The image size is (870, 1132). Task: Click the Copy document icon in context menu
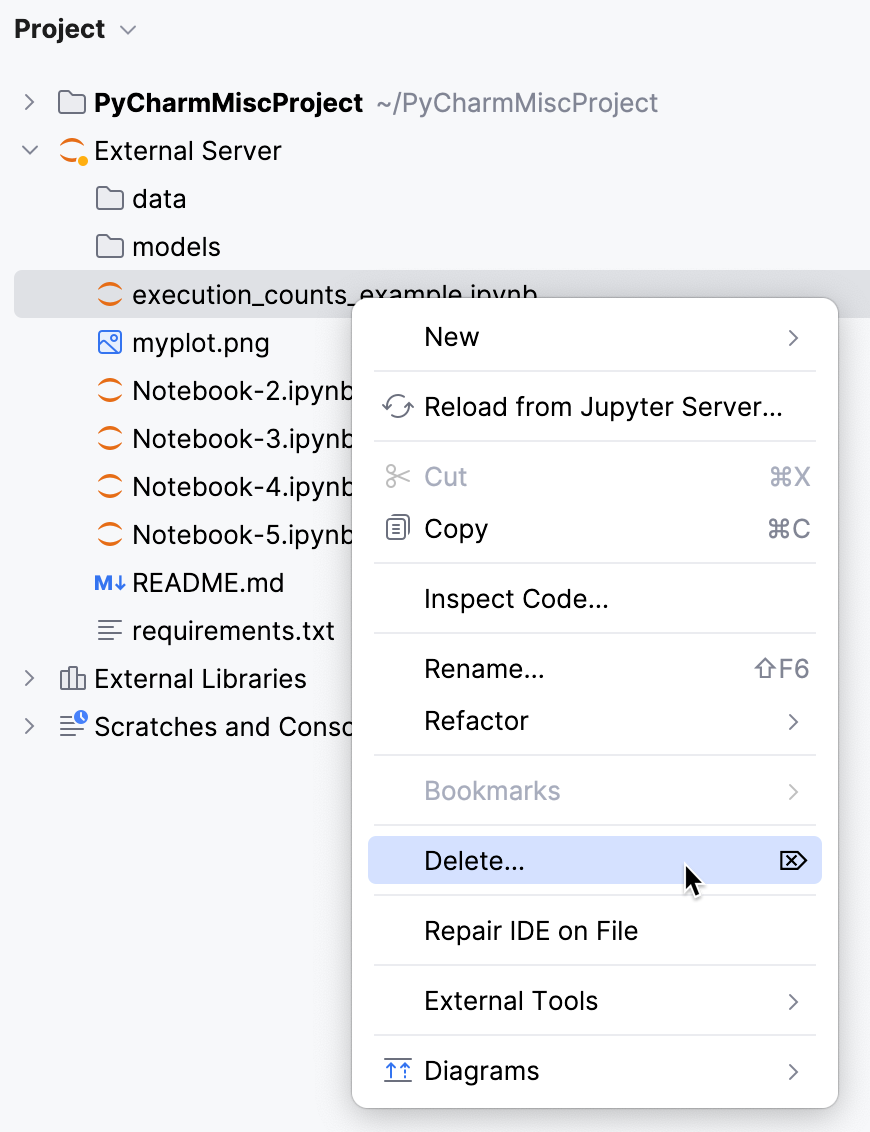pos(398,528)
